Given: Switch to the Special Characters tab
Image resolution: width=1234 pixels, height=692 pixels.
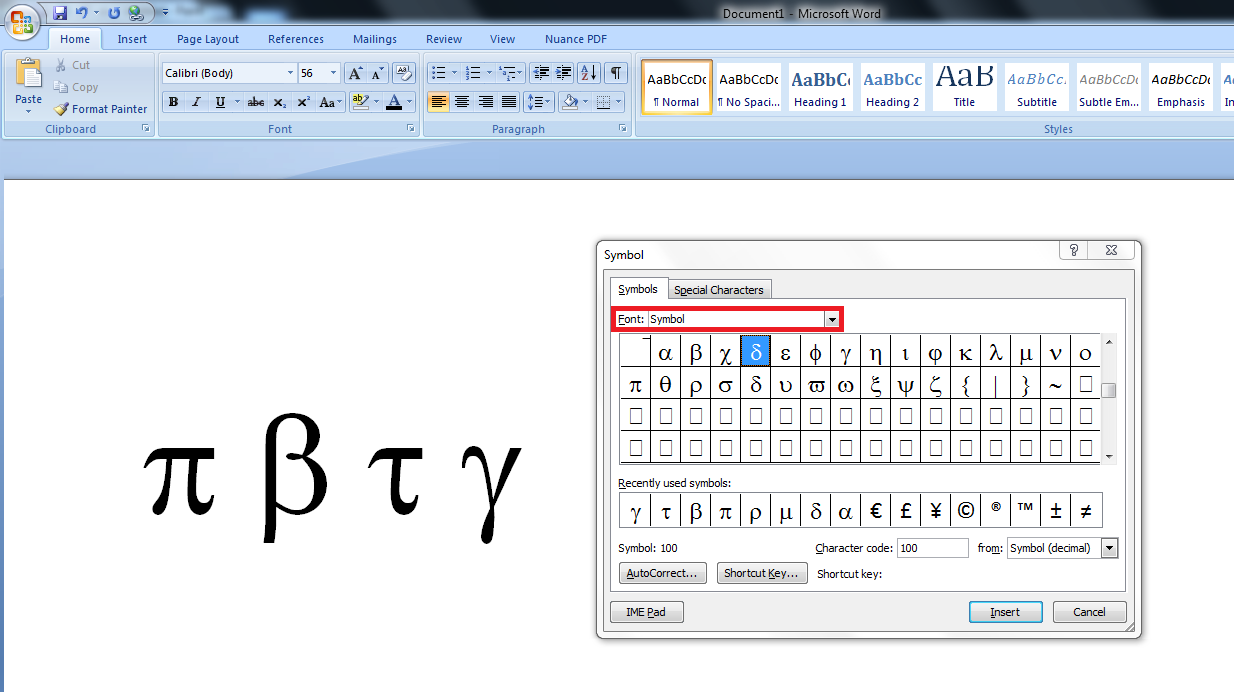Looking at the screenshot, I should (x=719, y=289).
